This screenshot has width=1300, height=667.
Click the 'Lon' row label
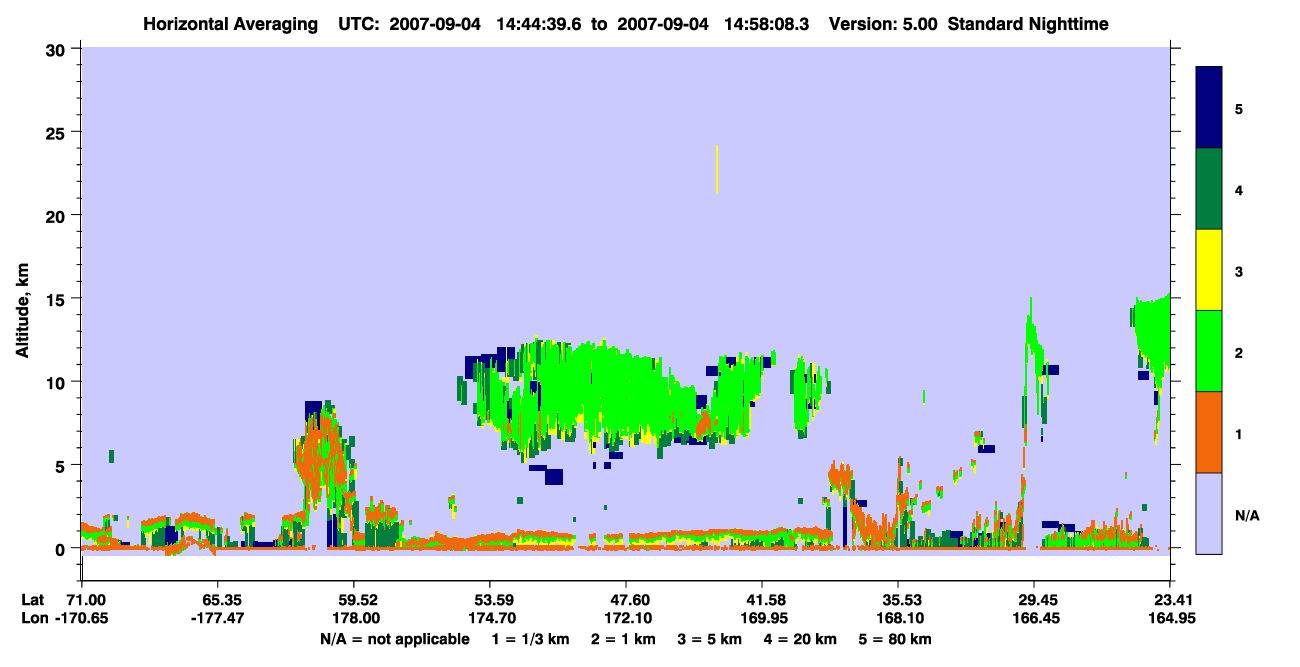point(33,618)
